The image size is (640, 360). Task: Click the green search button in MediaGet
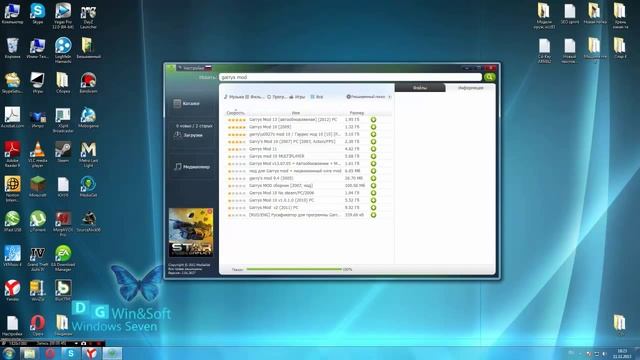(x=489, y=77)
